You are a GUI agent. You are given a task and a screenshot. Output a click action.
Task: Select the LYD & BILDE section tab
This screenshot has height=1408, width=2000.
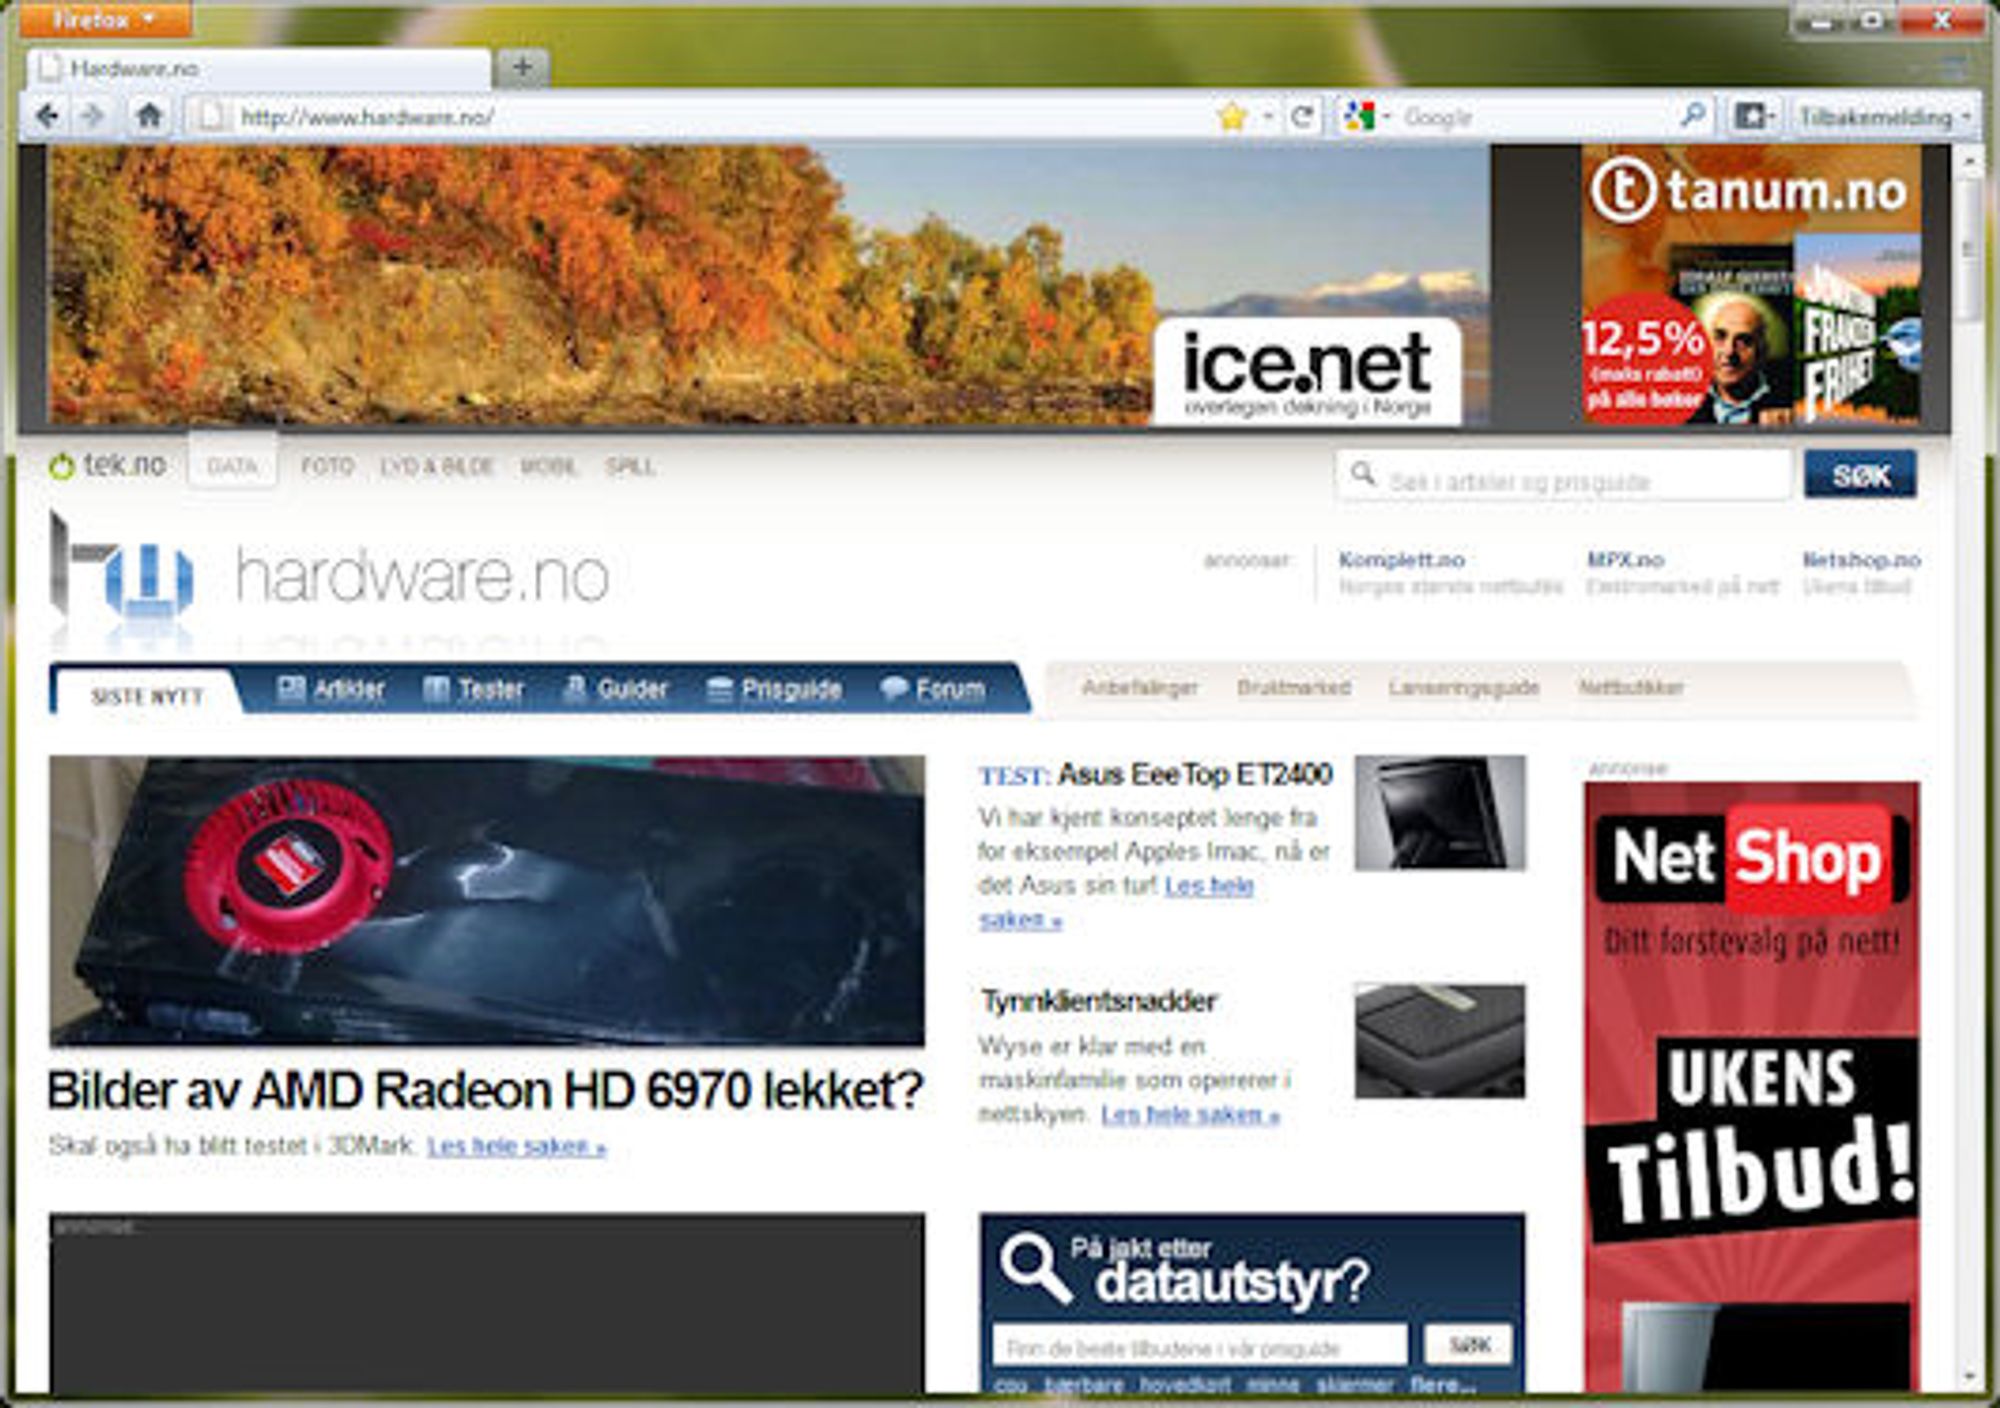pyautogui.click(x=437, y=467)
